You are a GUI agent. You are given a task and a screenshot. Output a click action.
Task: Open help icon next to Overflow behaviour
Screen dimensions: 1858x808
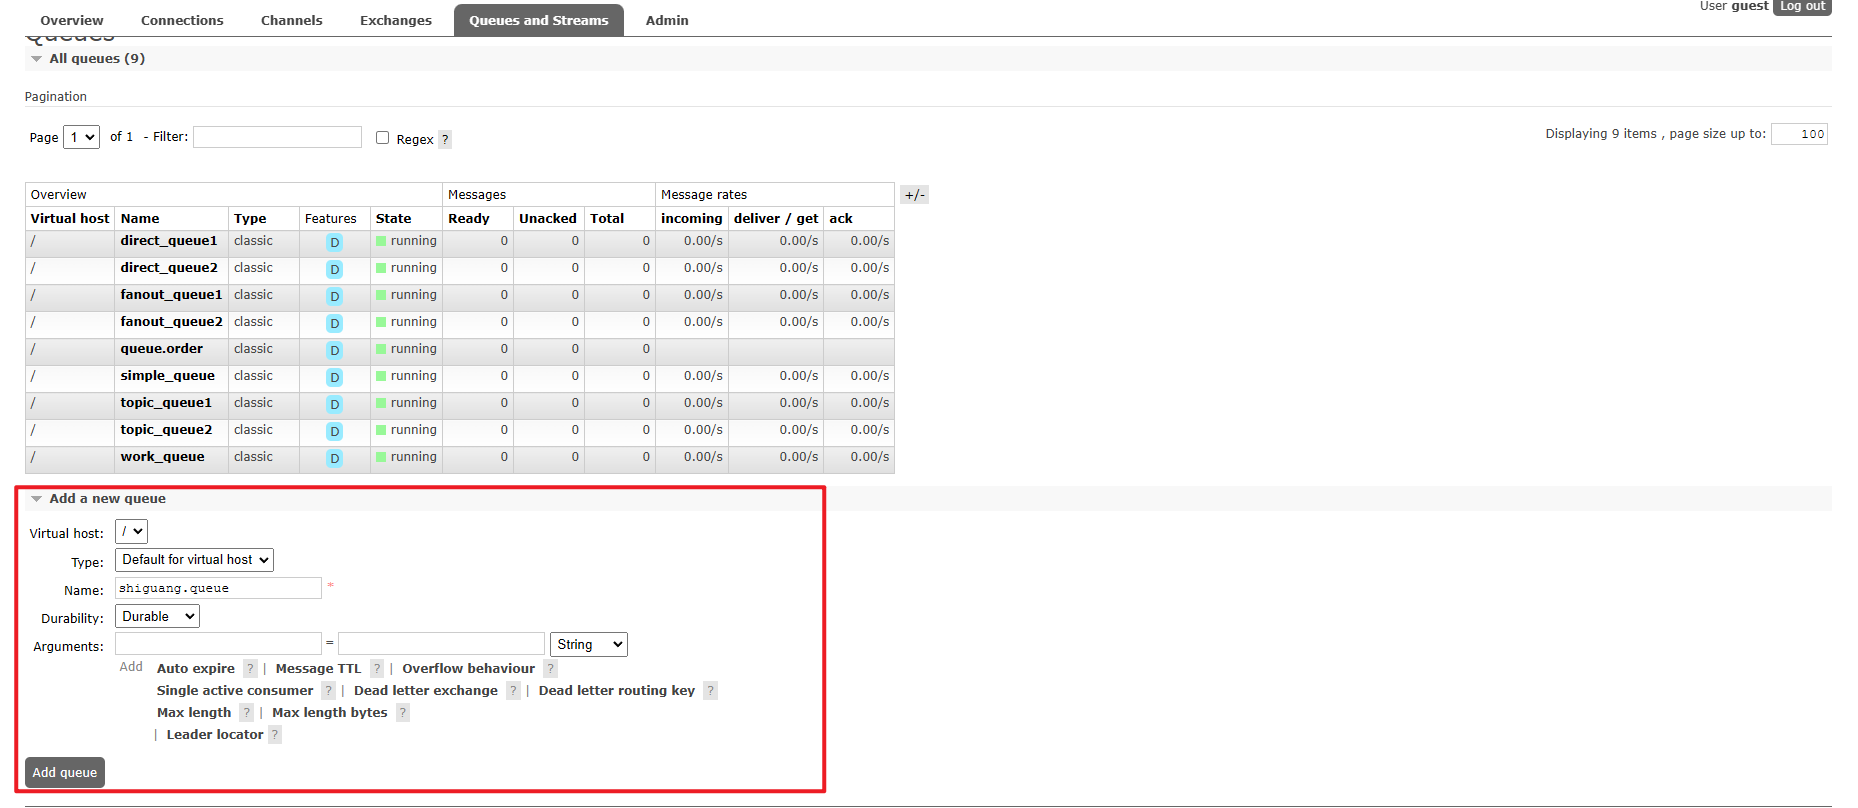pyautogui.click(x=550, y=669)
